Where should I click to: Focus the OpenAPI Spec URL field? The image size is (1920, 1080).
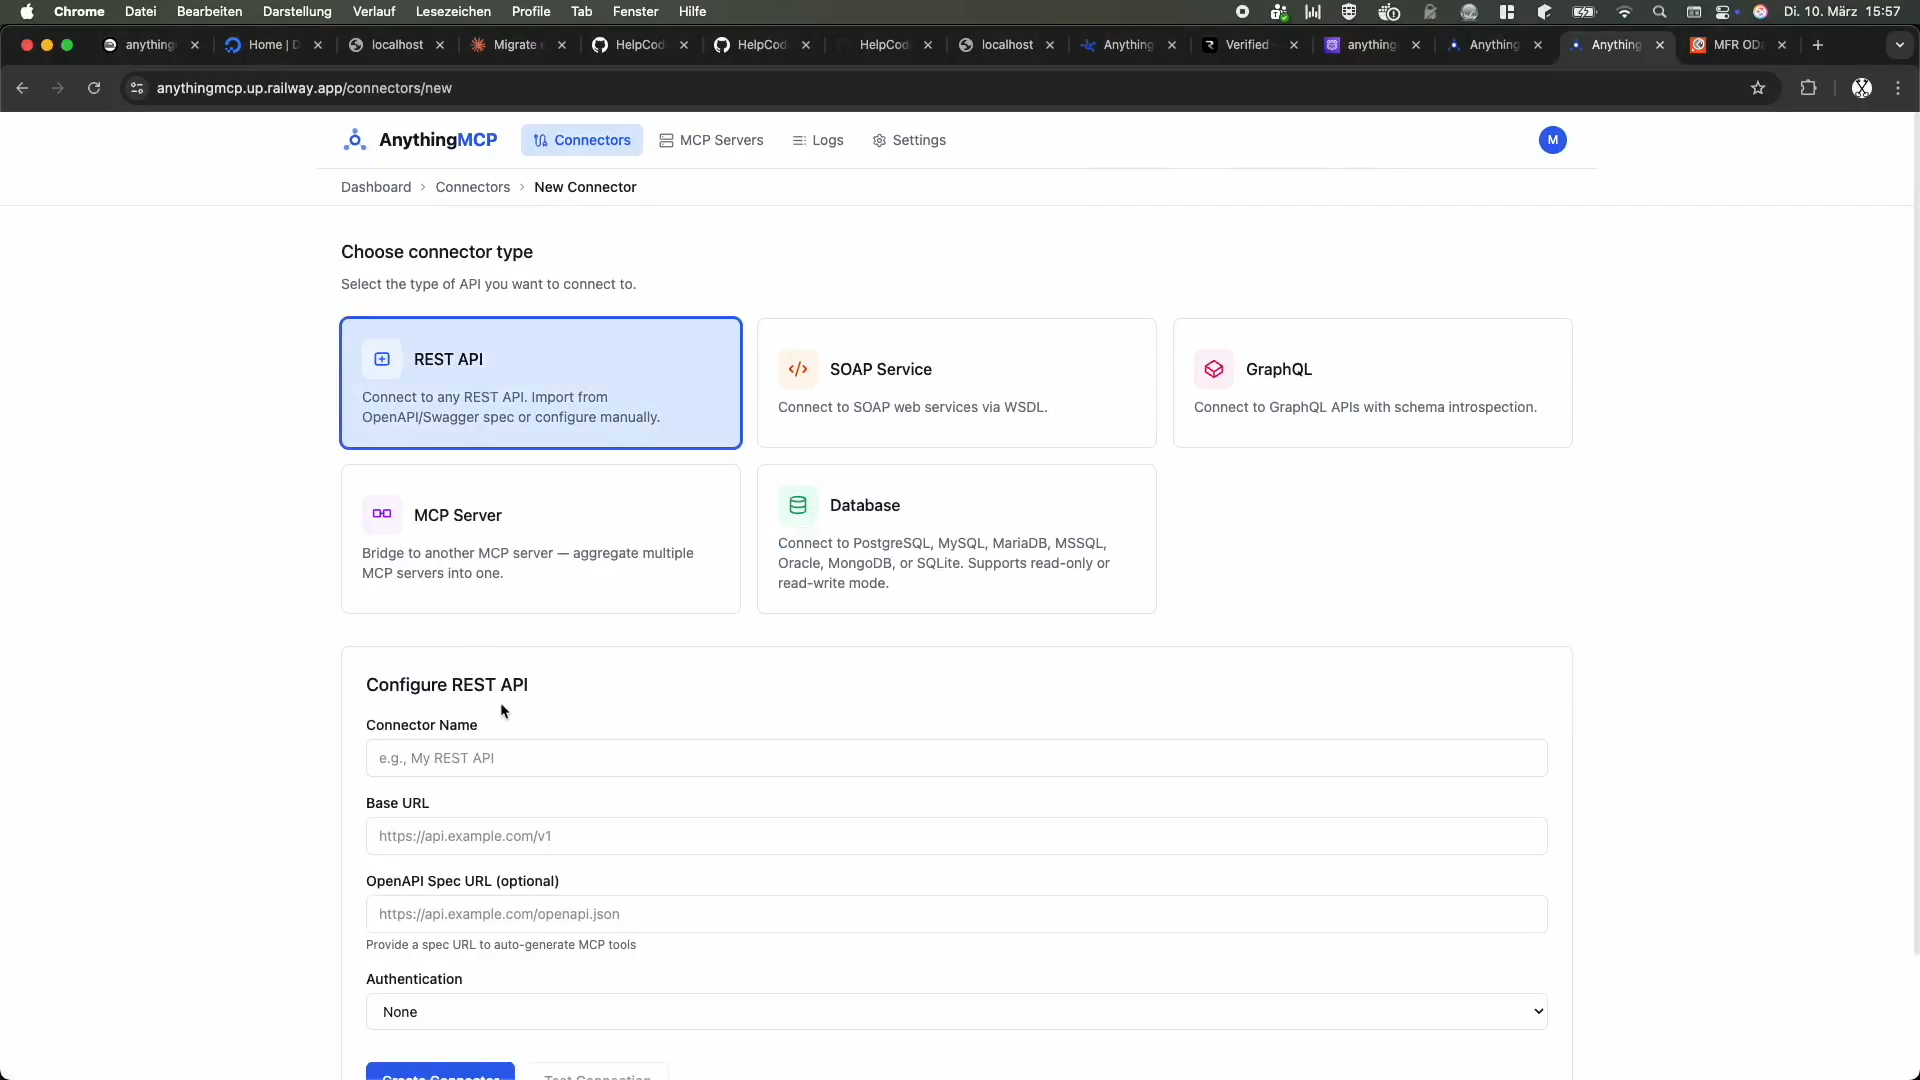(957, 914)
